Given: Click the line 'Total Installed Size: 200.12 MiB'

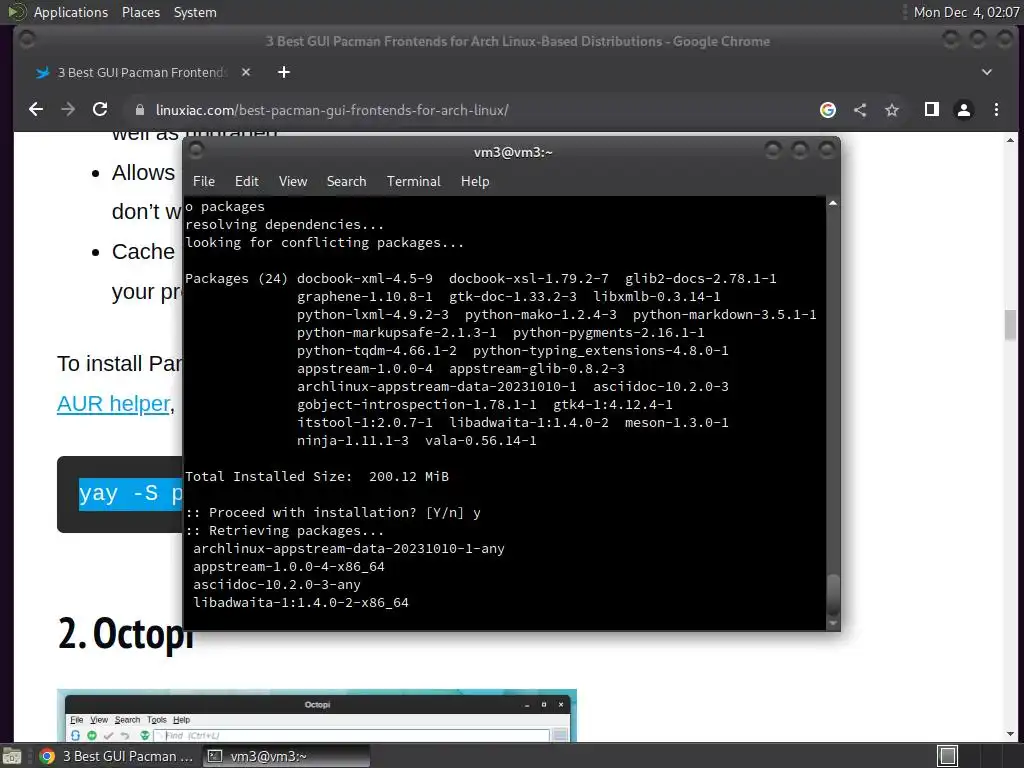Looking at the screenshot, I should [317, 476].
